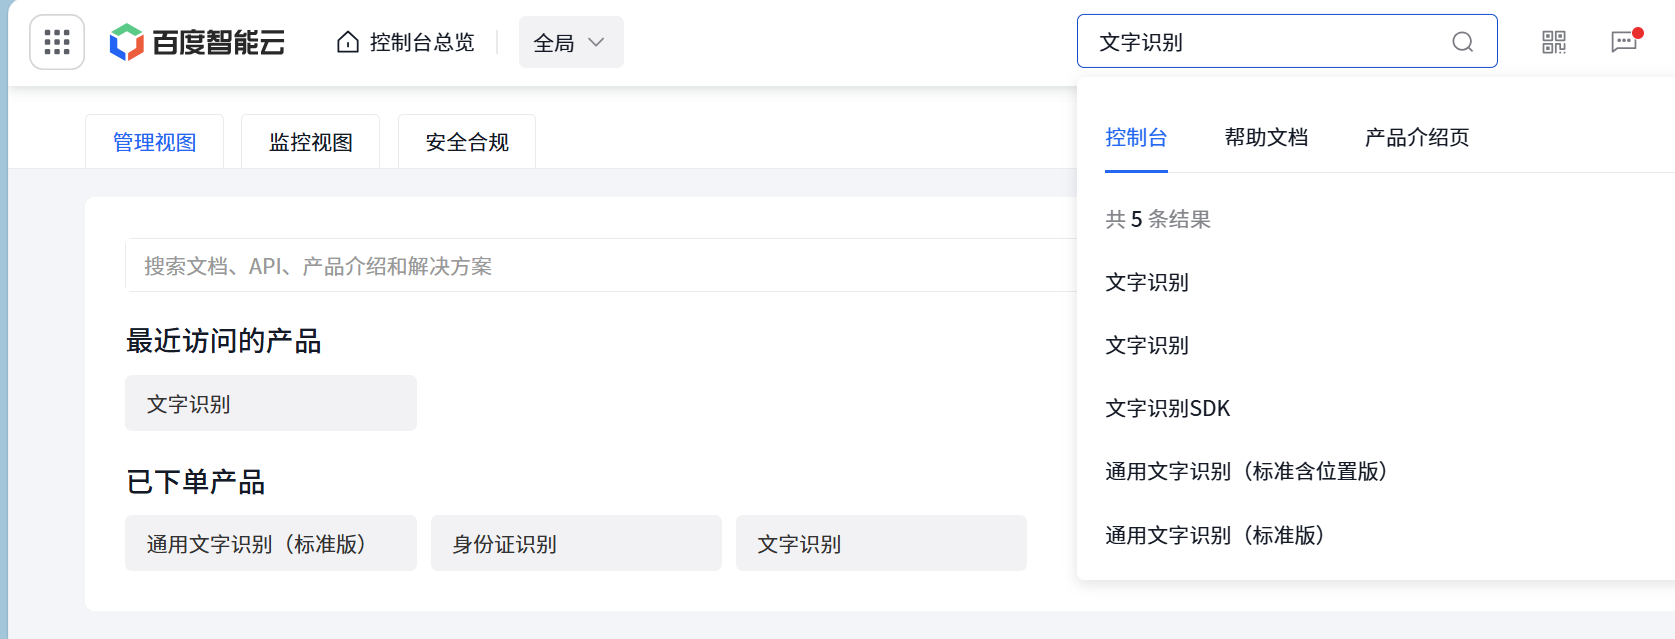The width and height of the screenshot is (1675, 639).
Task: Switch to the 帮助文档 tab
Action: point(1266,137)
